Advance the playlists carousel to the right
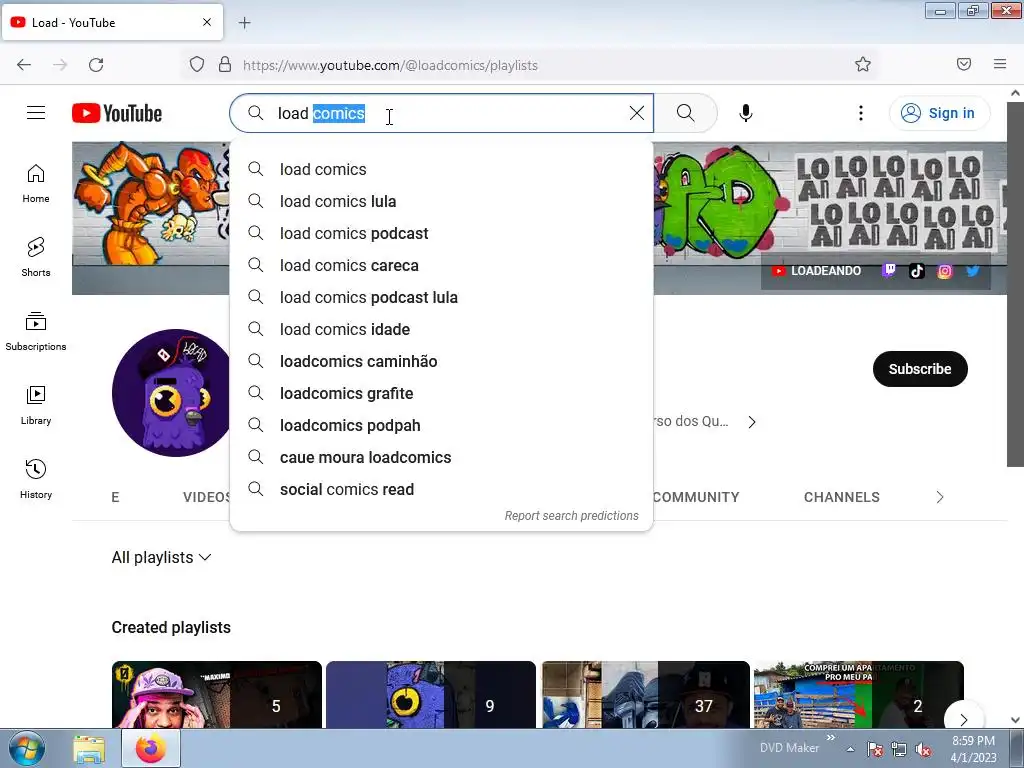Screen dimensions: 1024x768 coord(963,718)
